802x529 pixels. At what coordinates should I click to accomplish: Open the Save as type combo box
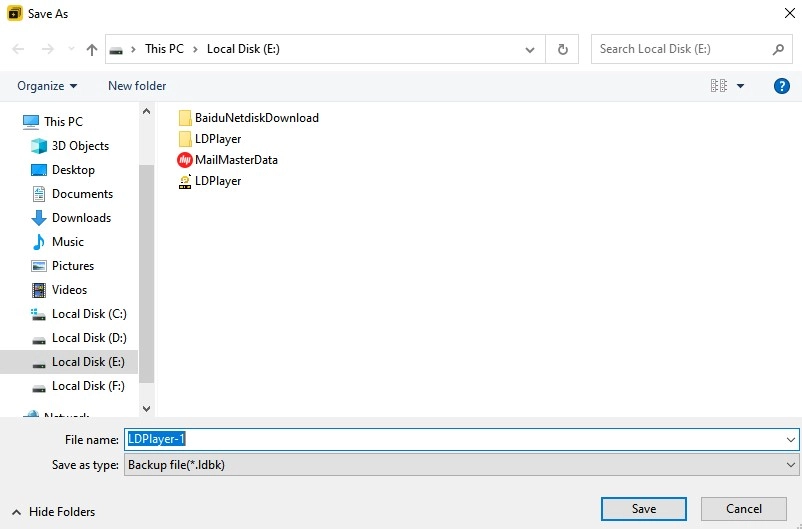point(461,465)
